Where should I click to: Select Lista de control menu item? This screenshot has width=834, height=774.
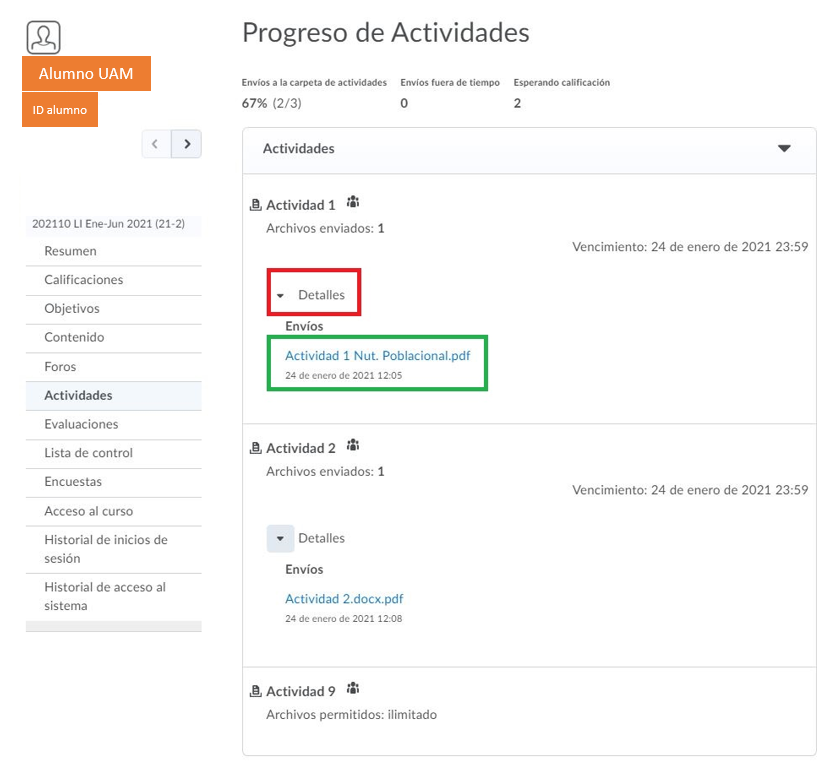88,453
